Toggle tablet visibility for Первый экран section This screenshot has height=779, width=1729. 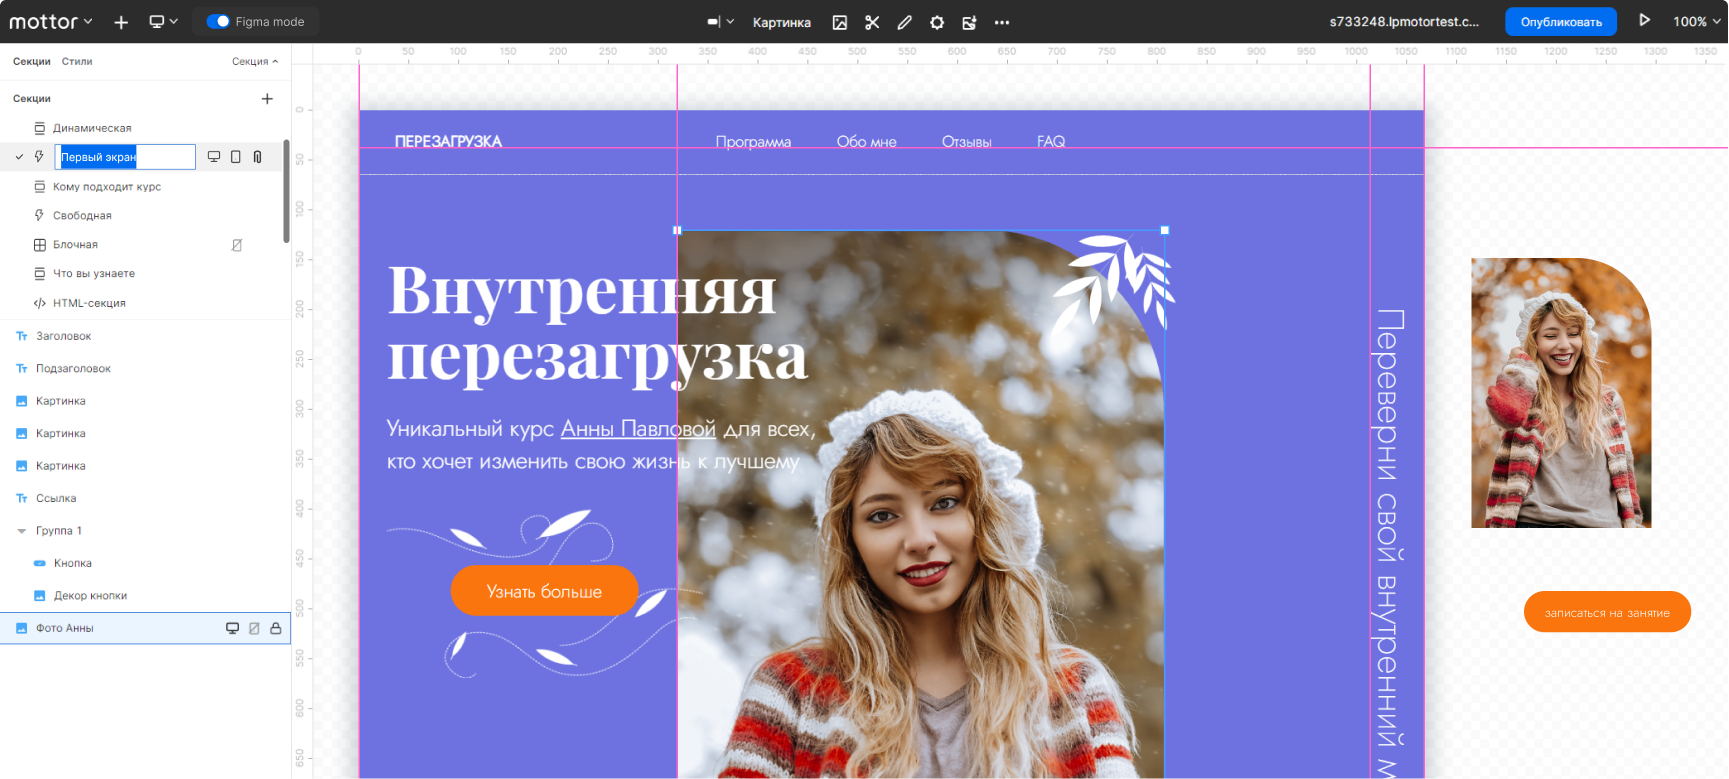(236, 157)
